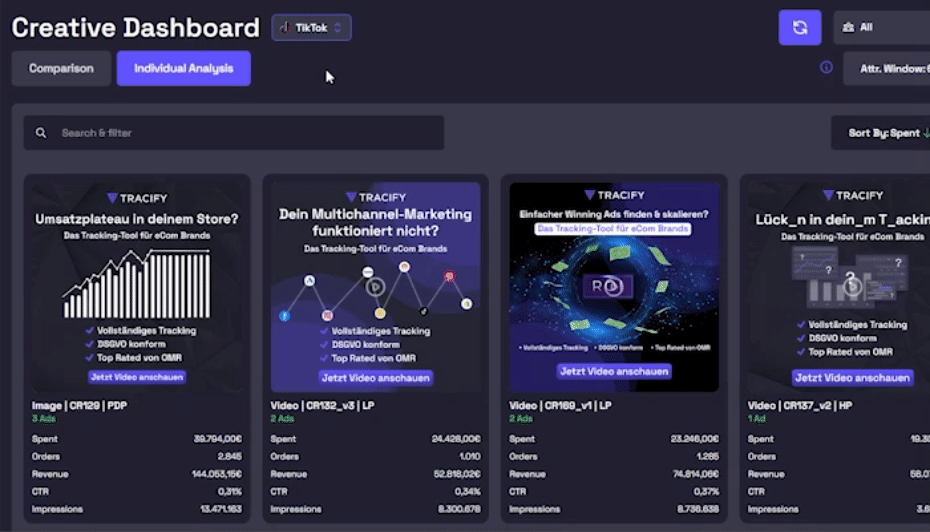The image size is (930, 532).
Task: Click the Impressions value 8.736.638
Action: point(698,509)
